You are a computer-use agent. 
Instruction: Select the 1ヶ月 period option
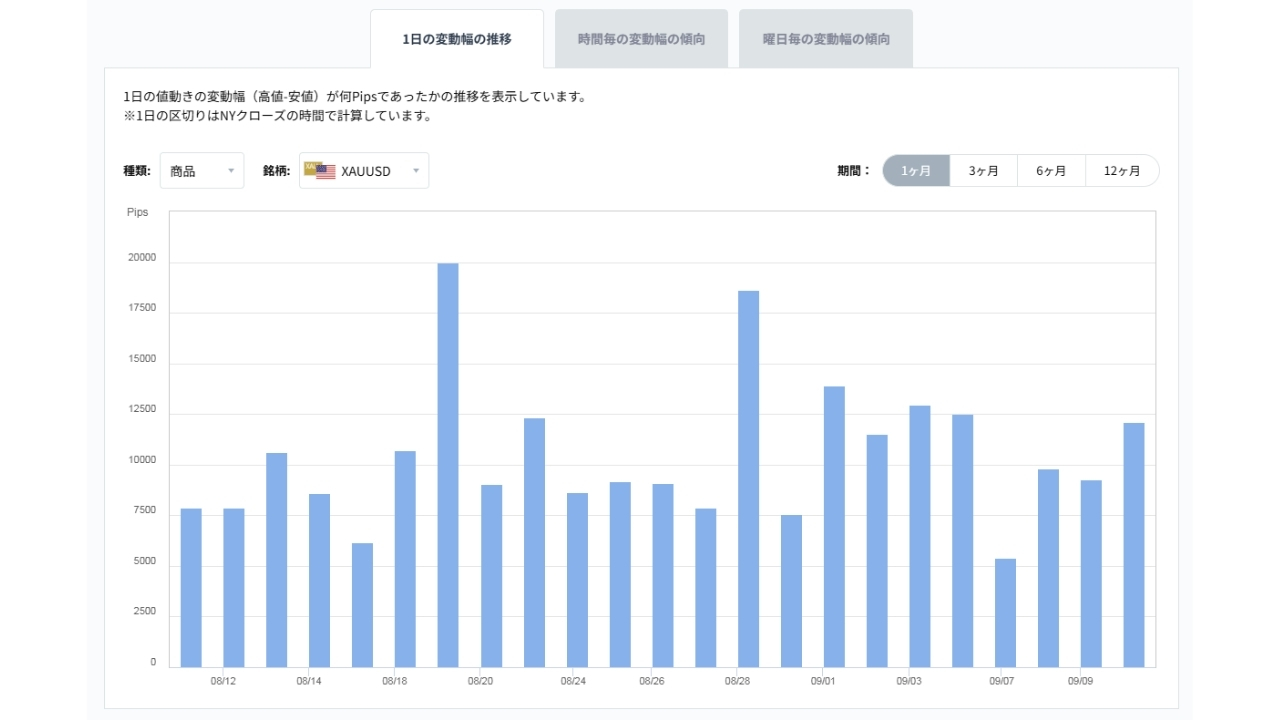coord(916,171)
